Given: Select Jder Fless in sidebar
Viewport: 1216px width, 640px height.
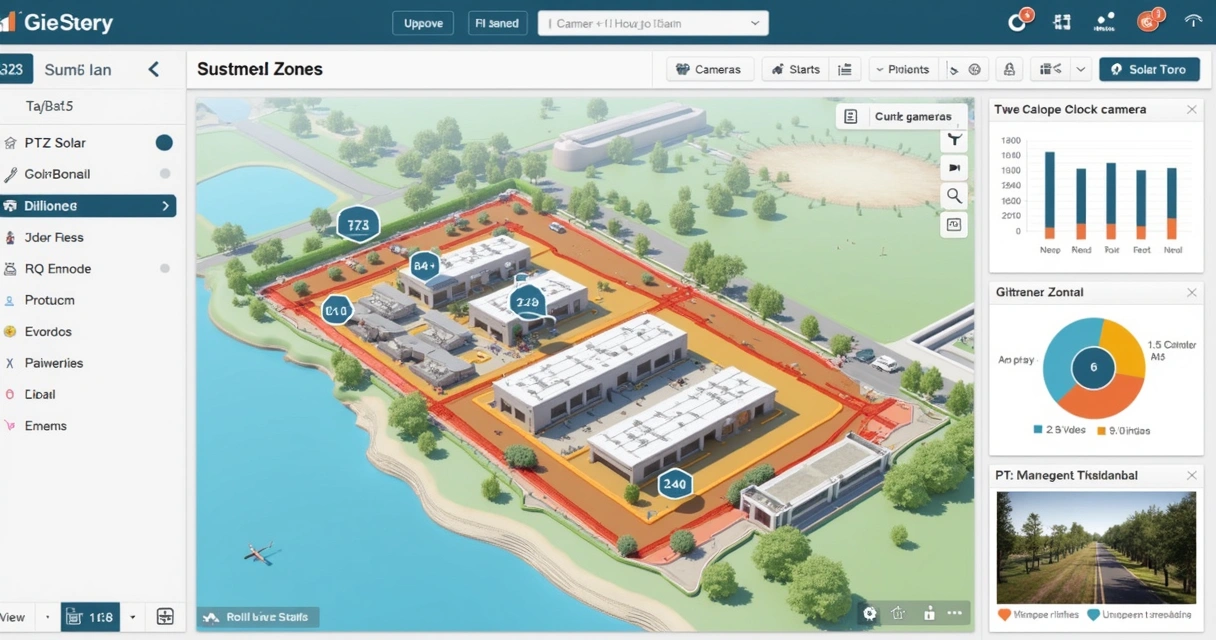Looking at the screenshot, I should click(x=88, y=238).
